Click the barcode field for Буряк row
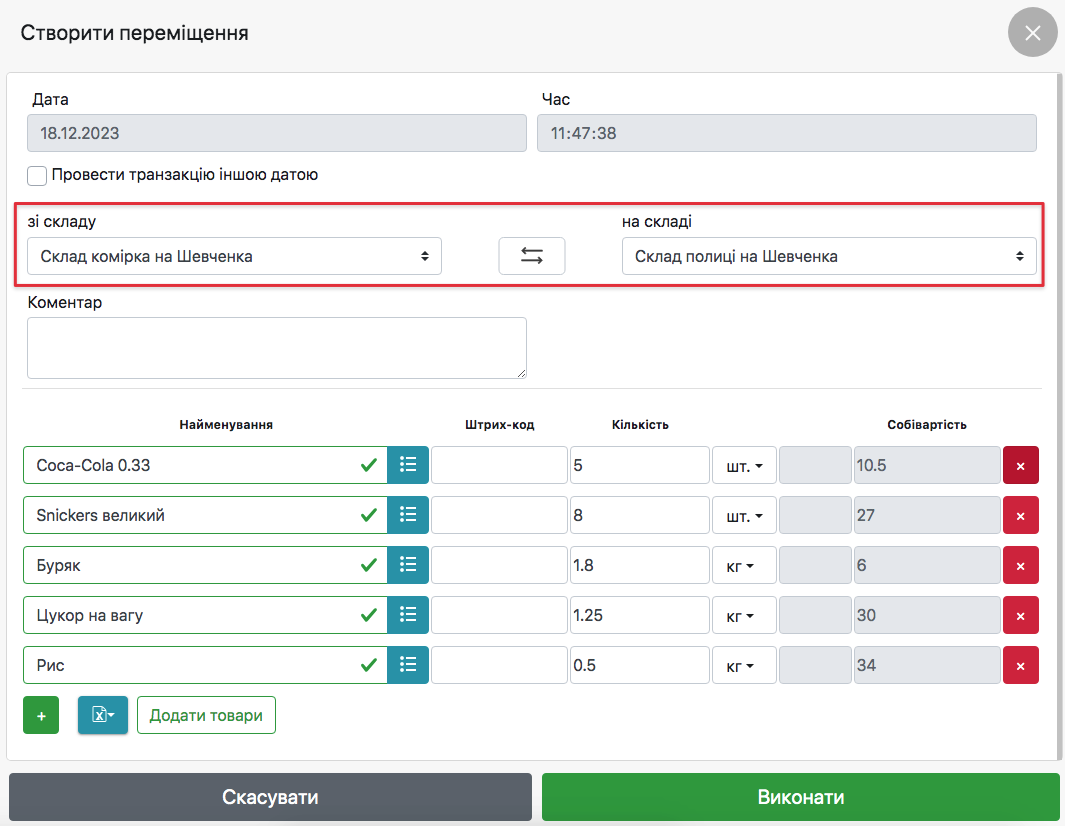The width and height of the screenshot is (1065, 826). point(499,566)
